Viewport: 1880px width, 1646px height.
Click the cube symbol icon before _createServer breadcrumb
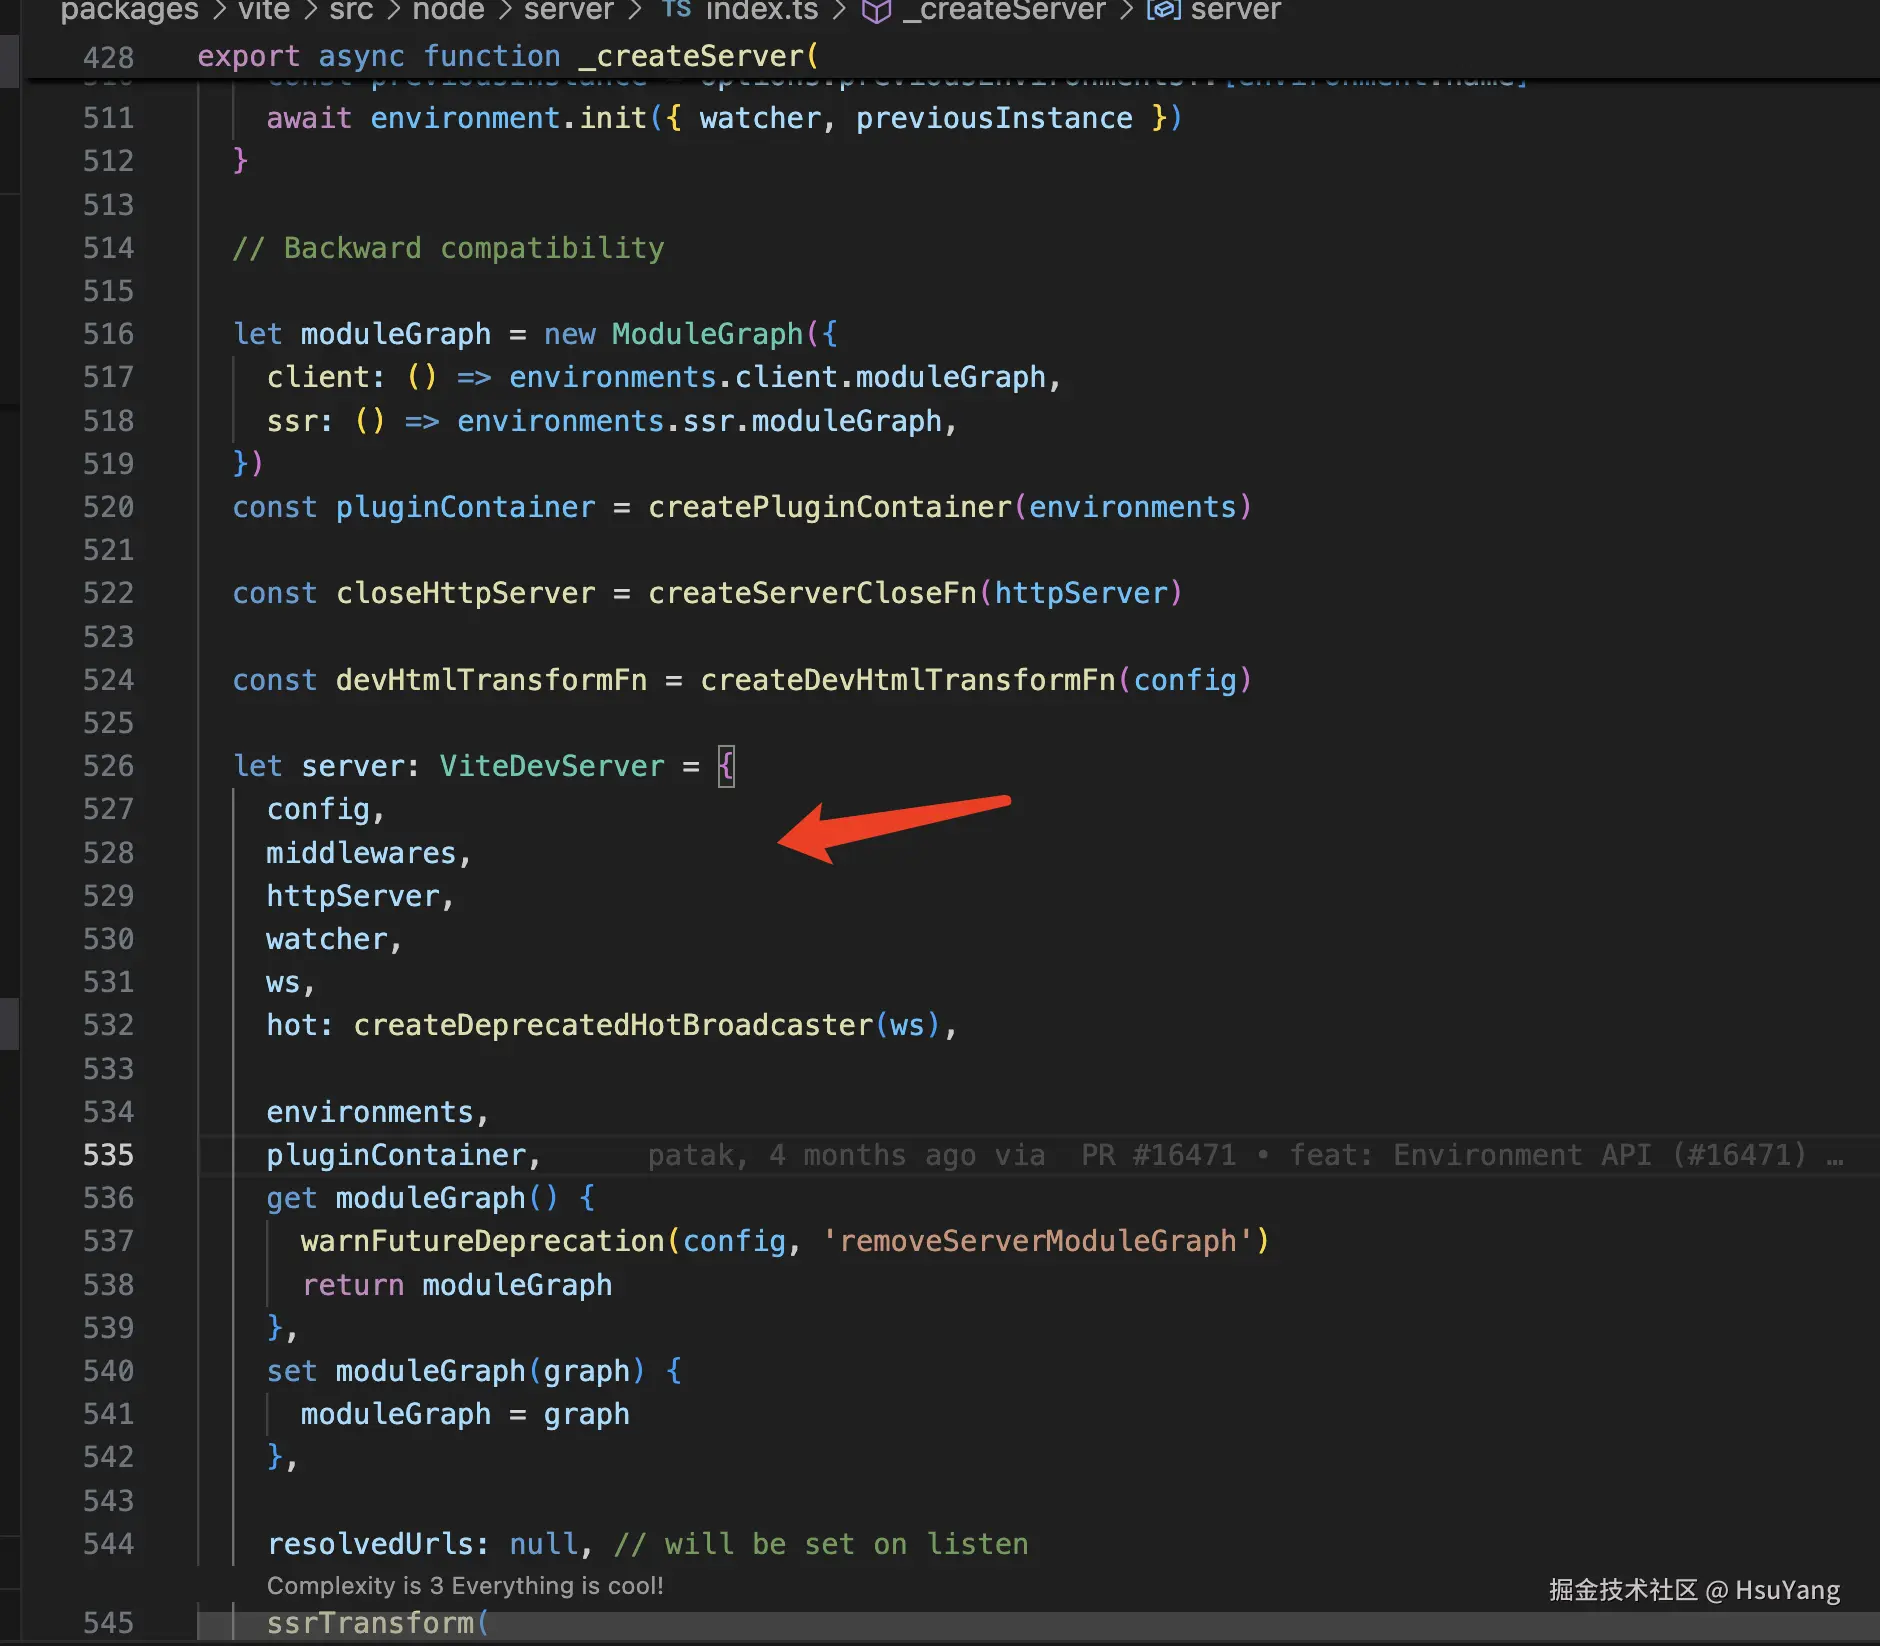876,11
